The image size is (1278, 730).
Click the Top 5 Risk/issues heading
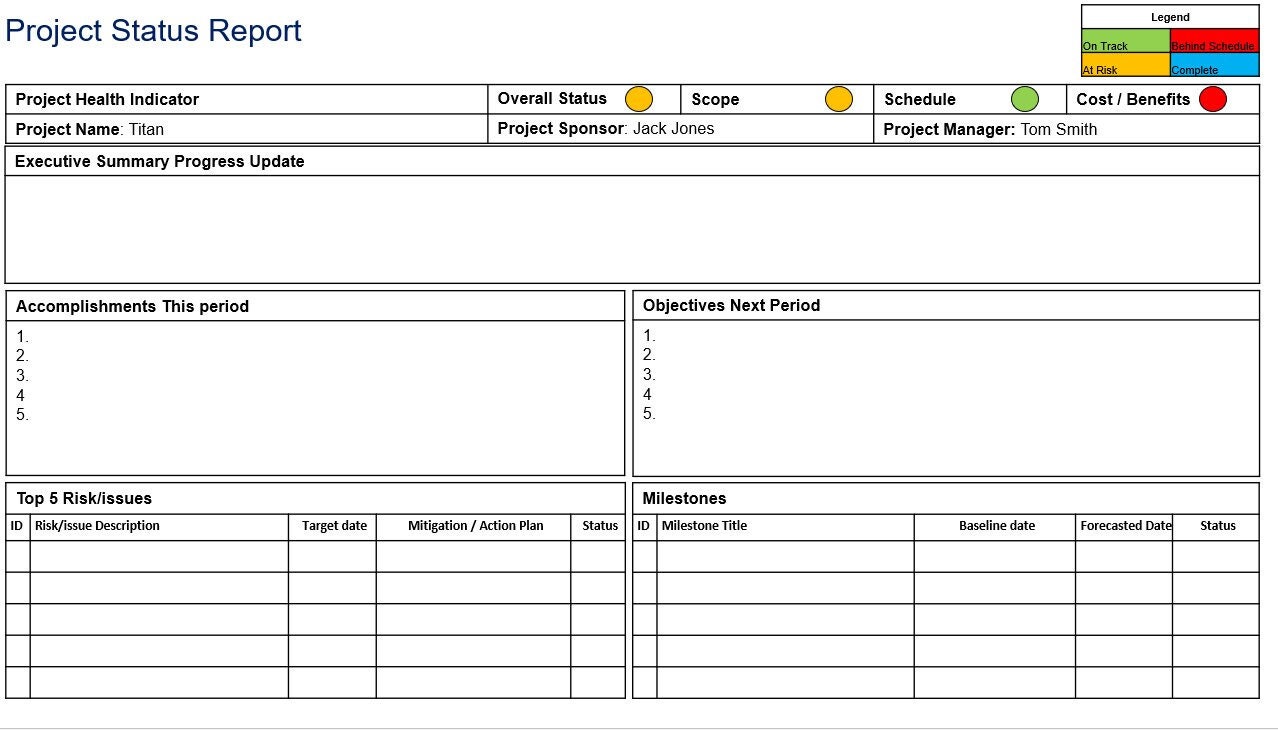pos(84,498)
